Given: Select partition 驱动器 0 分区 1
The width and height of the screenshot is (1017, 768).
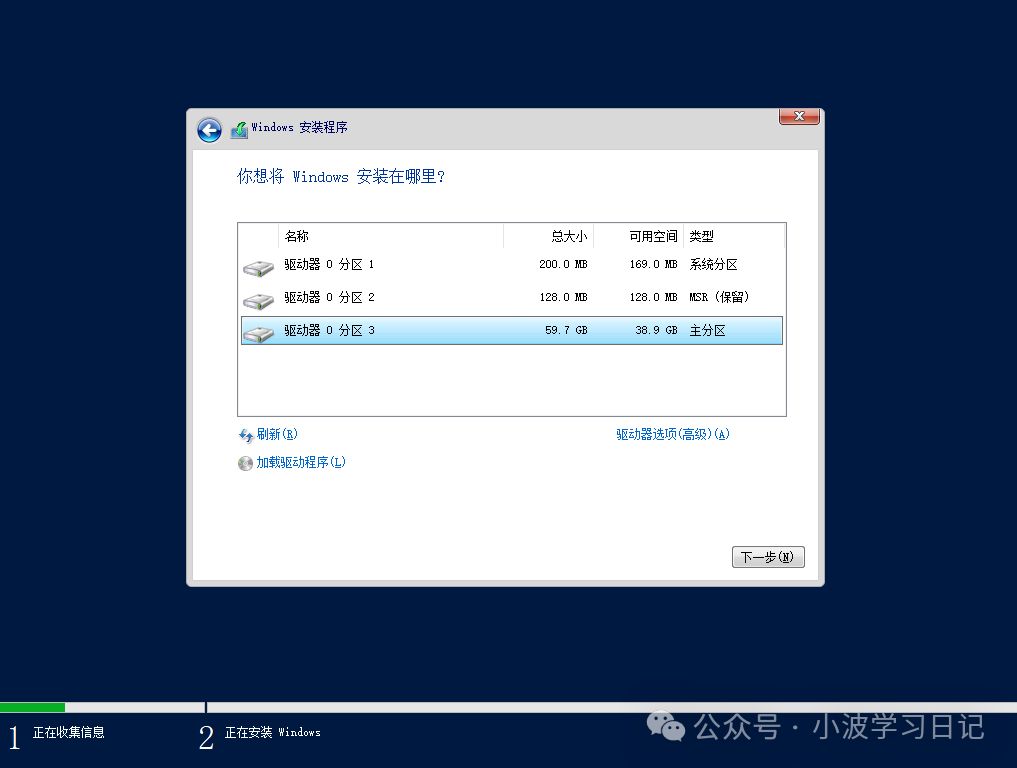Looking at the screenshot, I should click(400, 264).
